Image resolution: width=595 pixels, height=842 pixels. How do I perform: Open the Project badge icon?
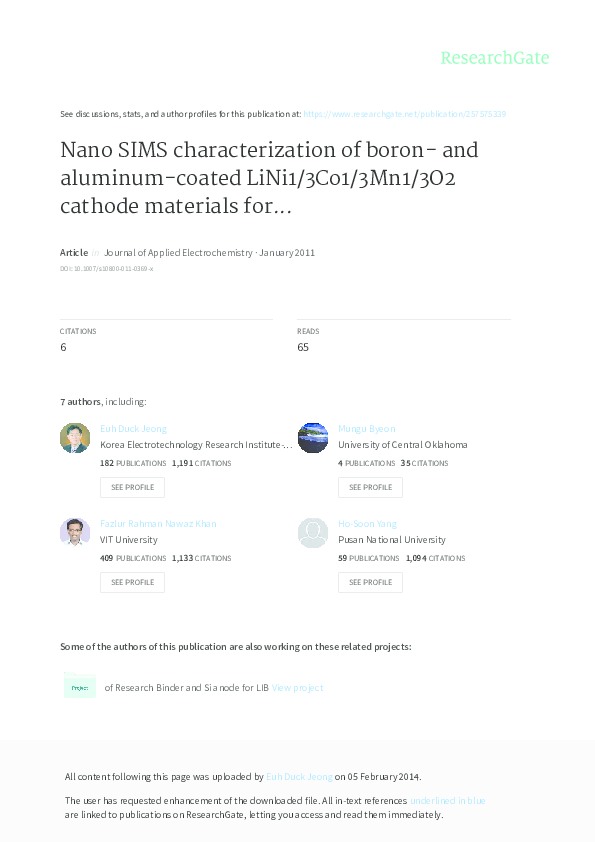(x=81, y=686)
